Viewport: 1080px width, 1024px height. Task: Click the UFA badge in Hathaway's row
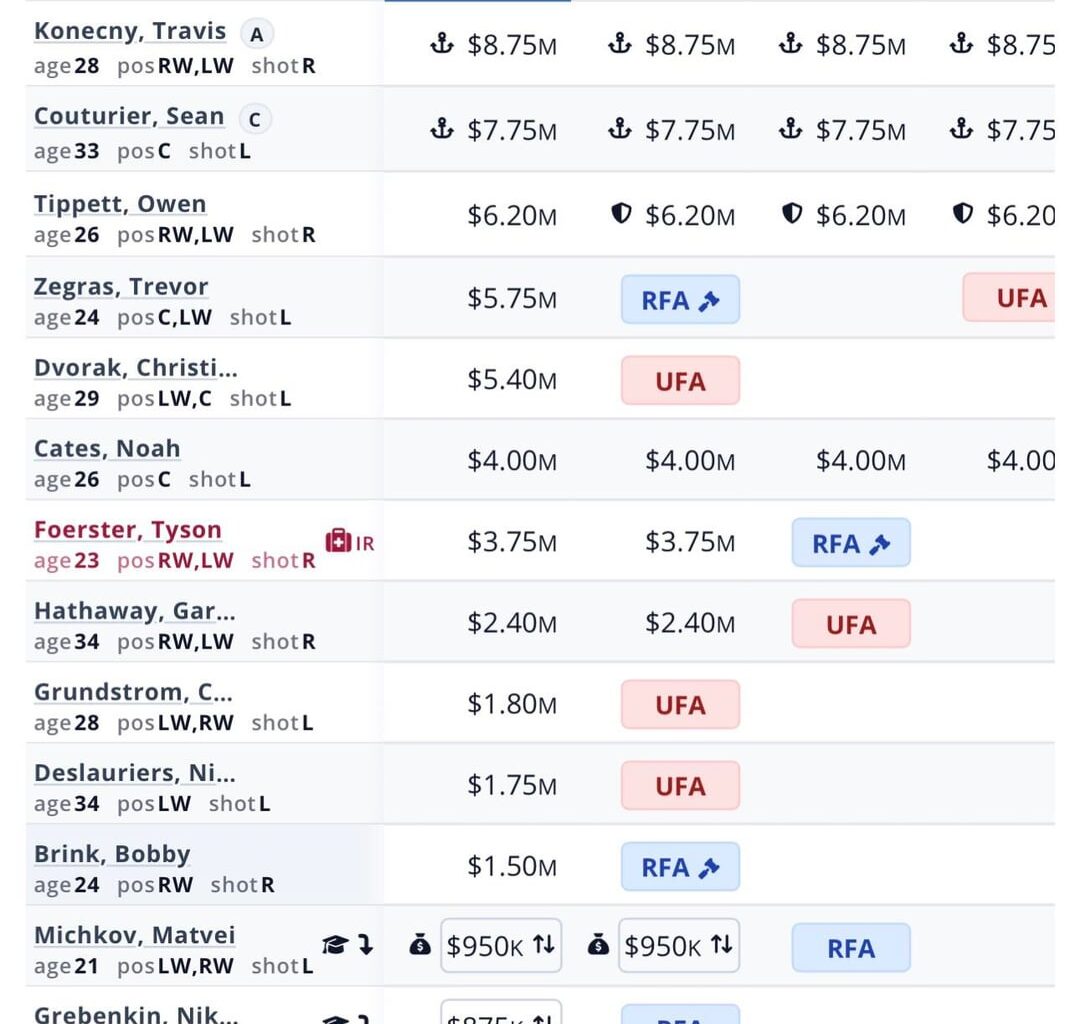tap(851, 624)
